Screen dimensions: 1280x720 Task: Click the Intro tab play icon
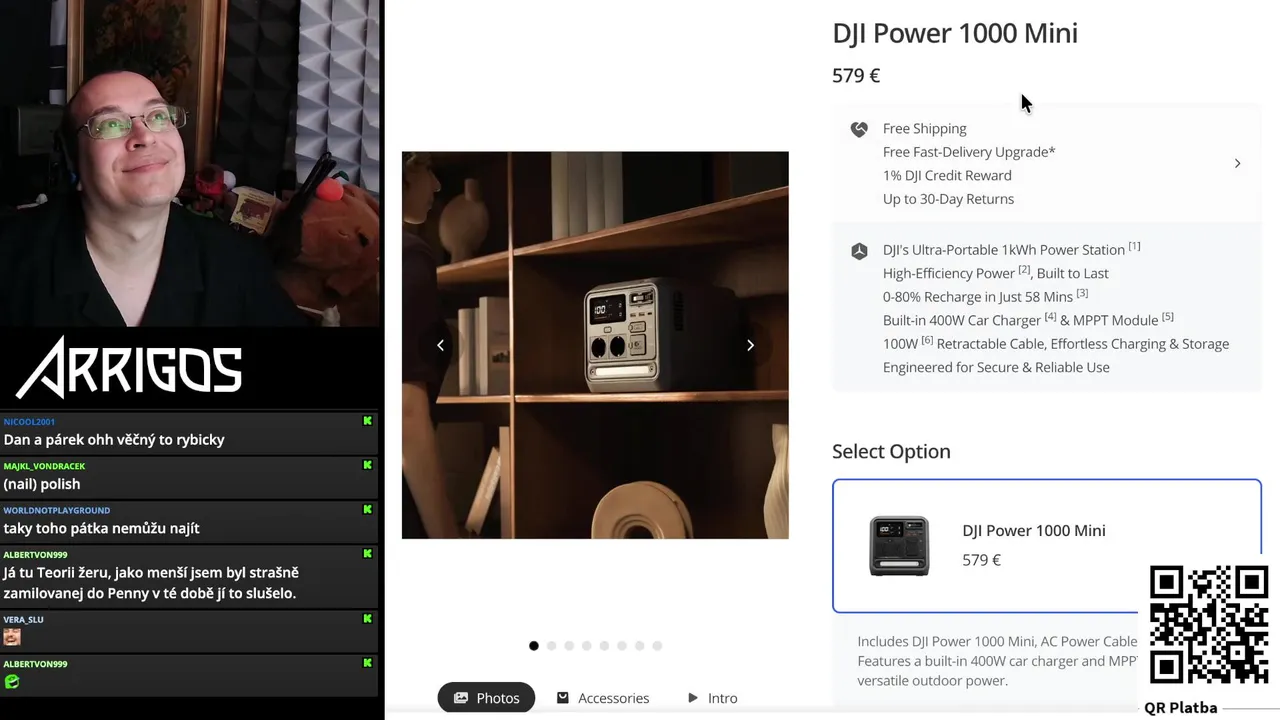pyautogui.click(x=693, y=698)
